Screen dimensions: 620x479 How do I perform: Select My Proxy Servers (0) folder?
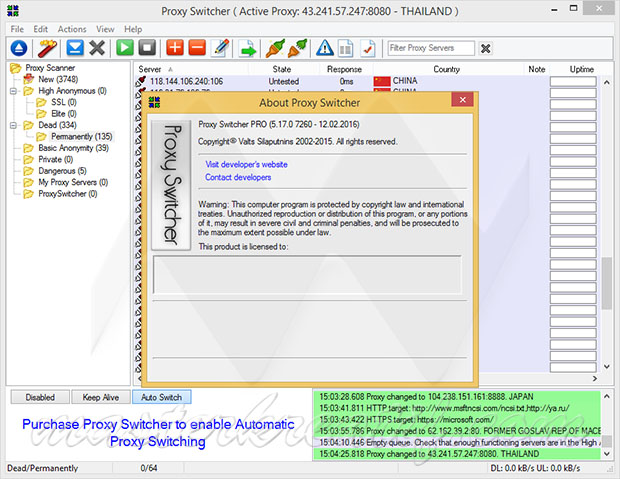click(x=73, y=182)
